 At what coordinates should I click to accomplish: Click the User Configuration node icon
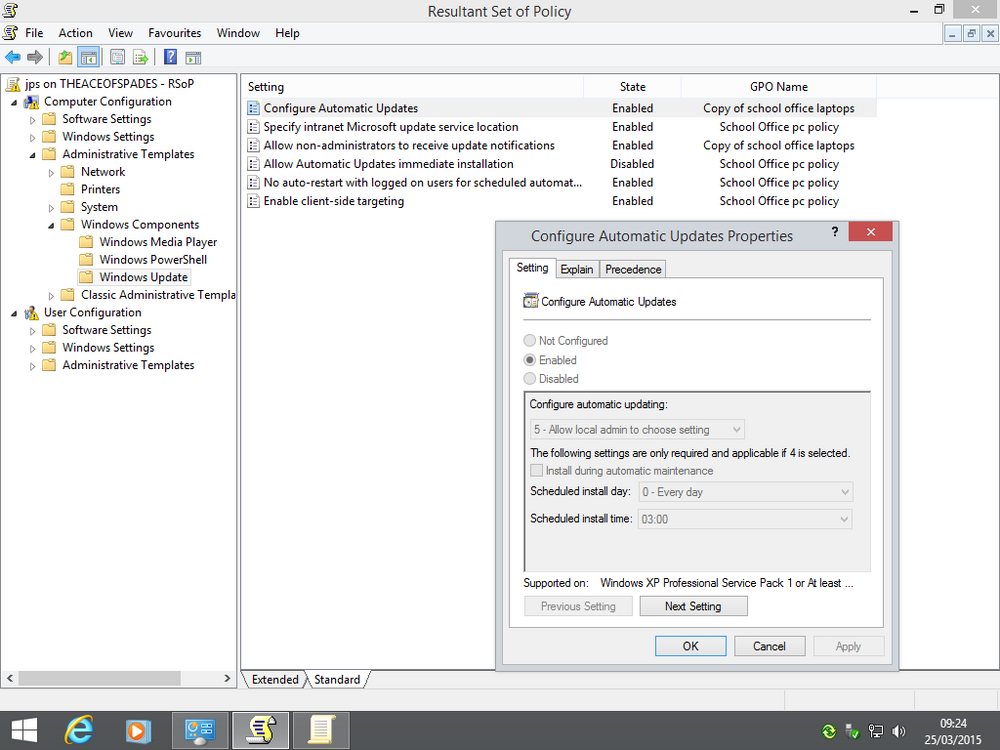[x=31, y=312]
